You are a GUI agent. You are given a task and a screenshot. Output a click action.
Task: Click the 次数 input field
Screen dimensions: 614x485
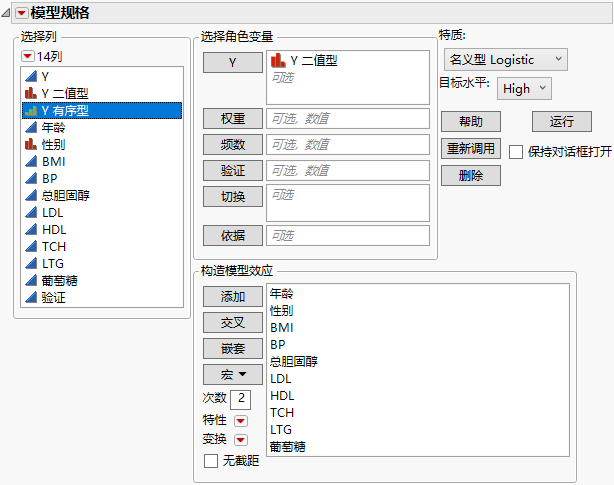pyautogui.click(x=240, y=400)
